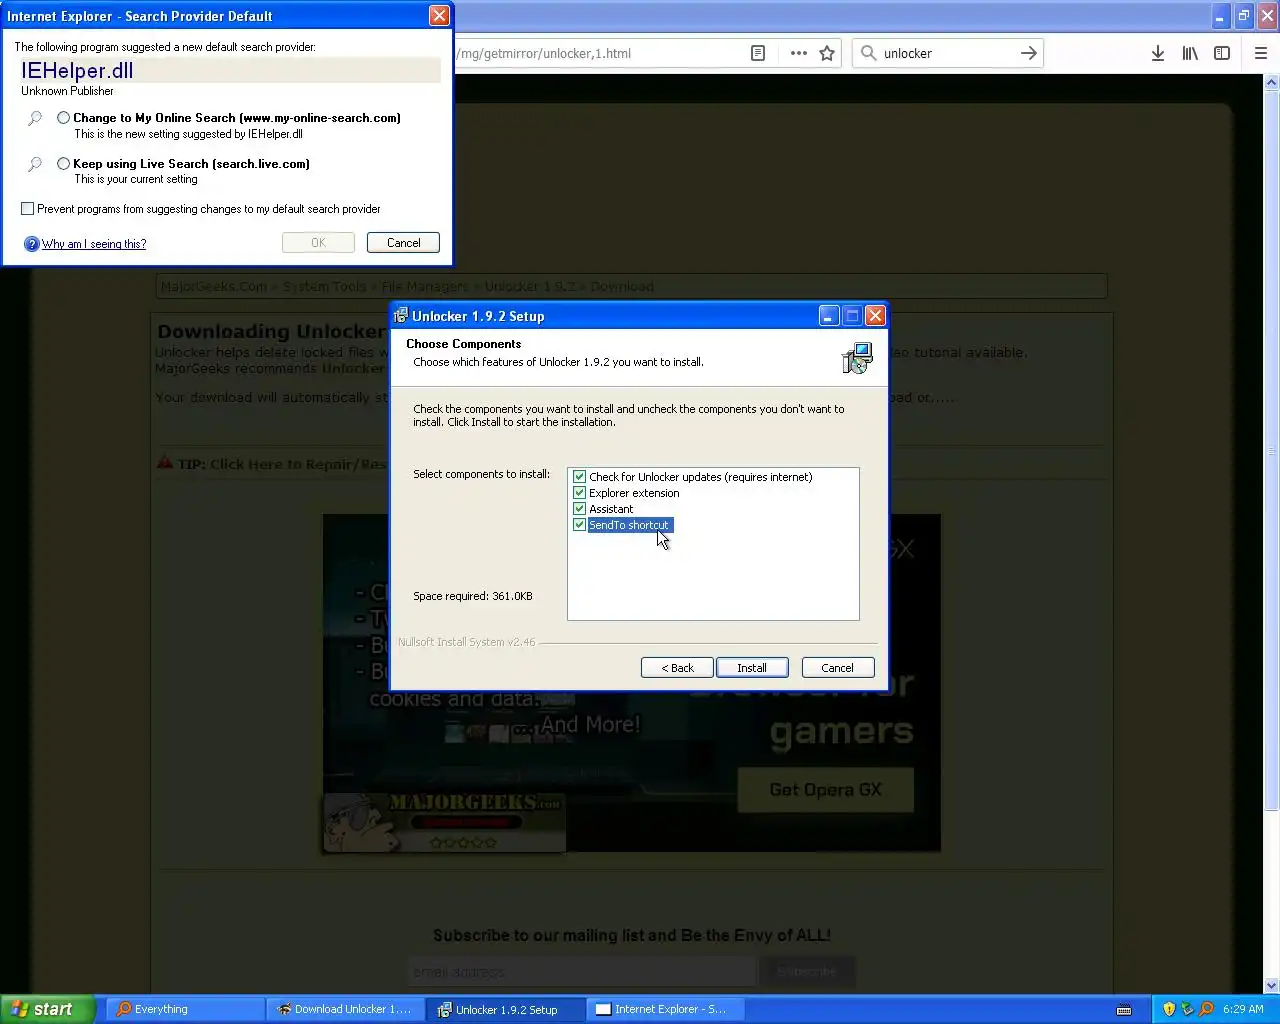Click the Get Opera GX ad button
The height and width of the screenshot is (1024, 1280).
tap(826, 790)
